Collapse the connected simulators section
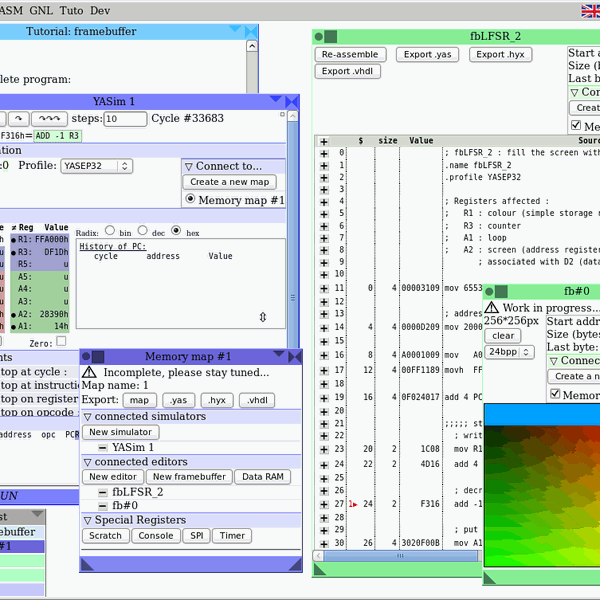The image size is (600, 600). click(87, 416)
